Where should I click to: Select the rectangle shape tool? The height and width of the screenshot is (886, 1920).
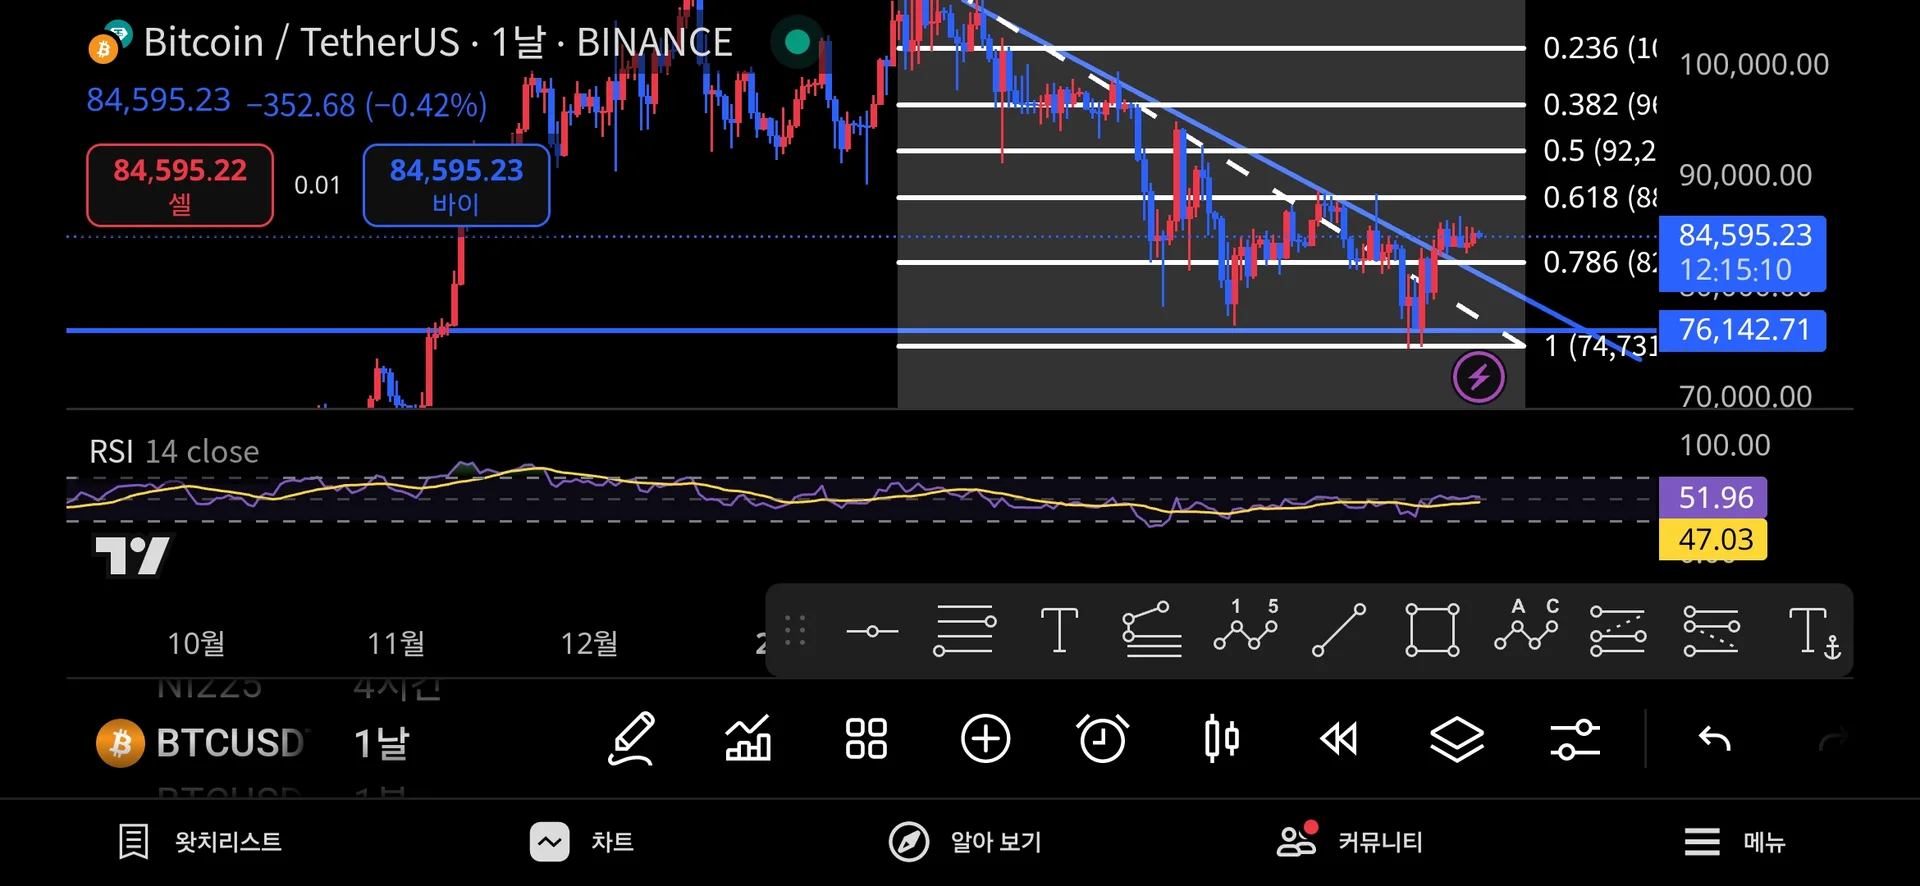click(x=1432, y=631)
